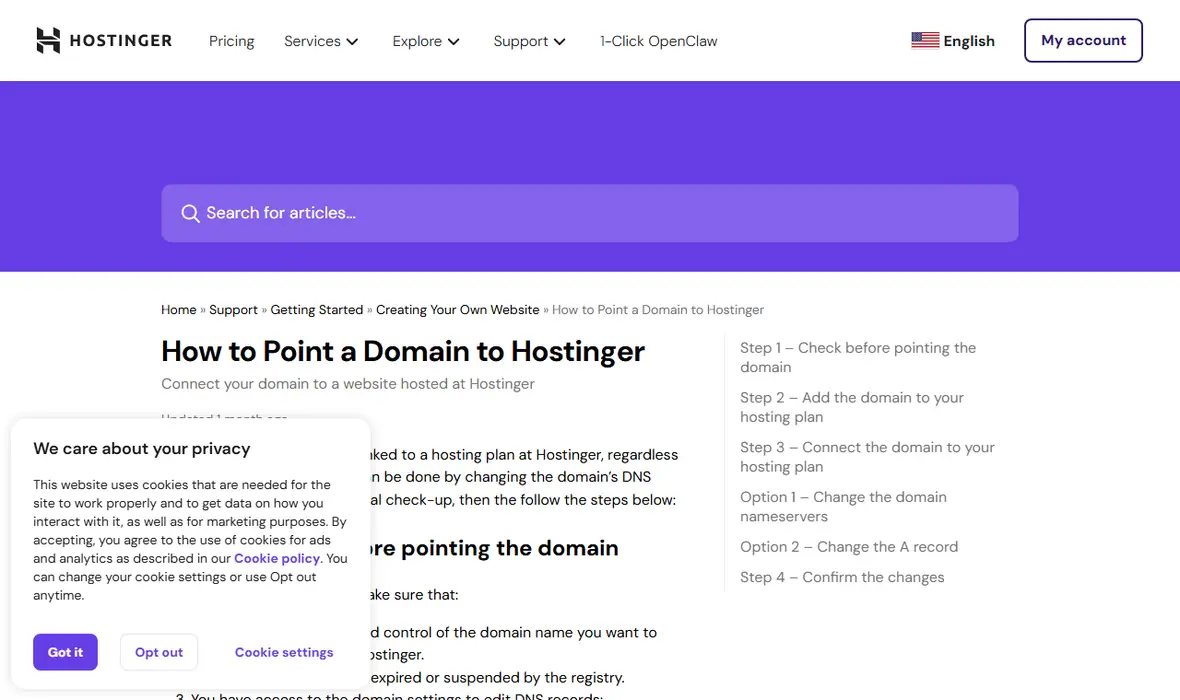
Task: Click 'Connect your domain to a website' subtitle
Action: point(348,384)
